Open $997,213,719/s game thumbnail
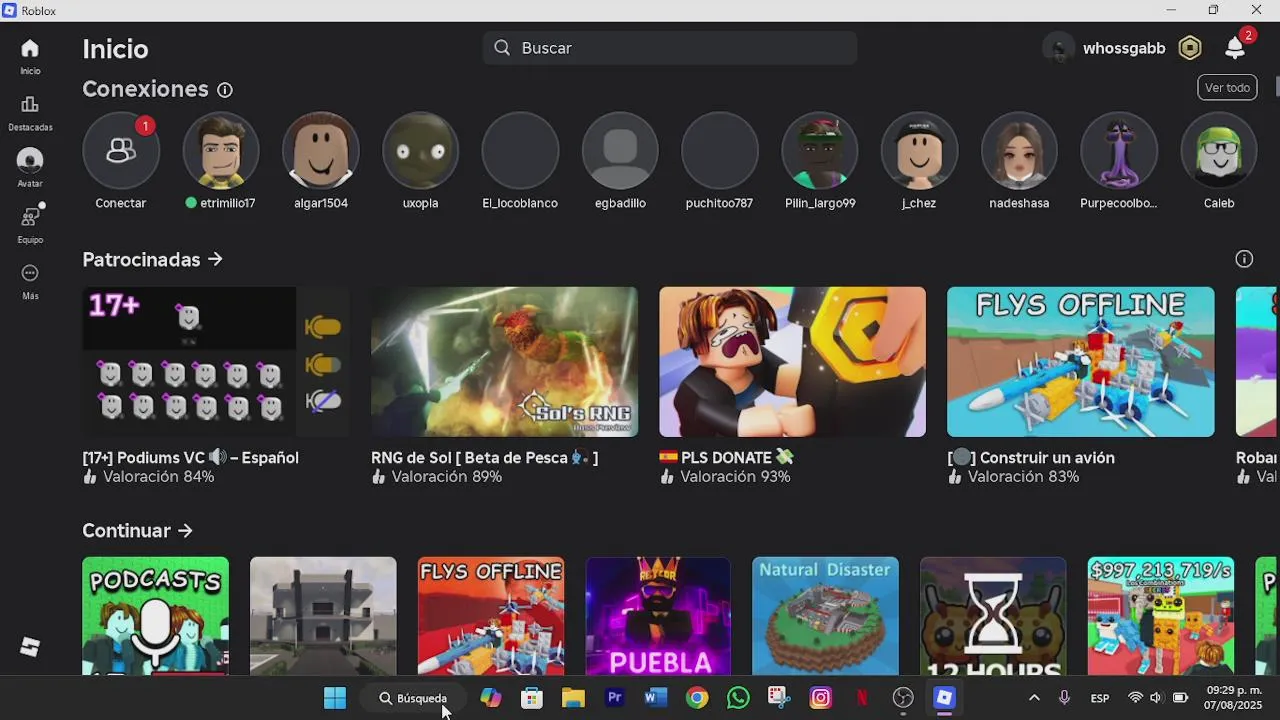 1161,616
